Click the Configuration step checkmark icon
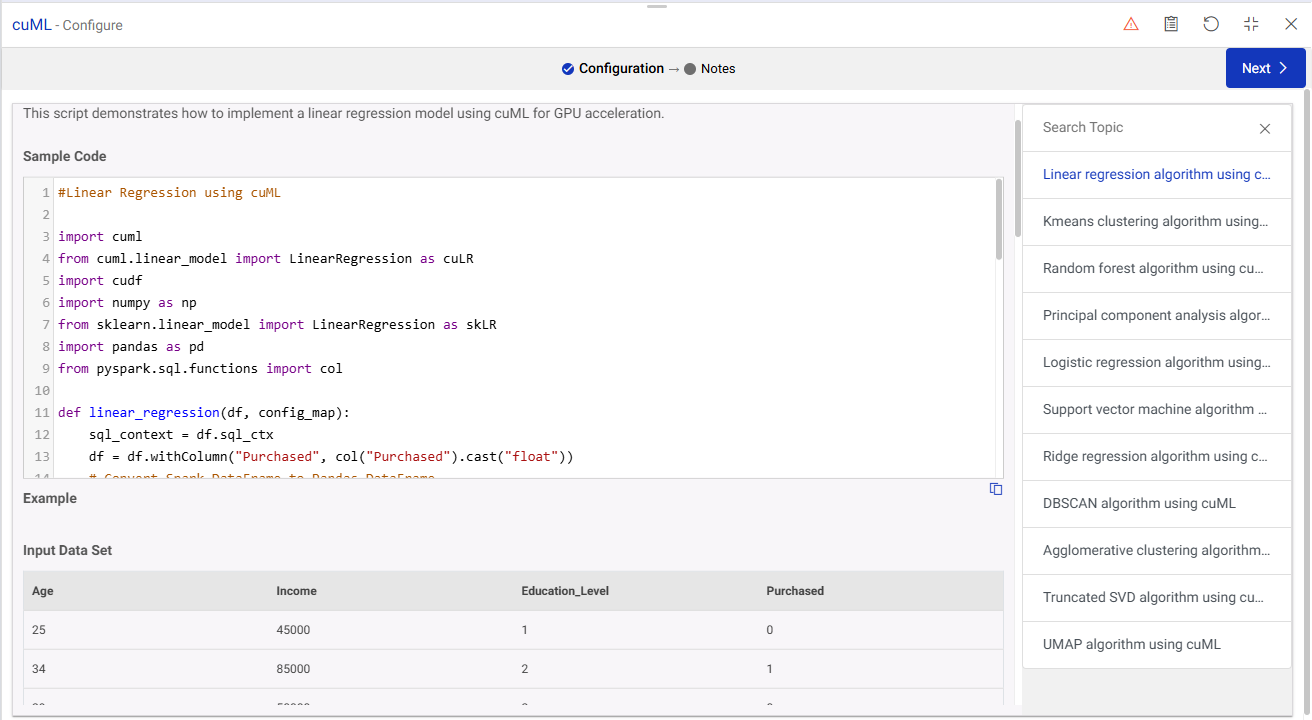The image size is (1312, 720). coord(570,68)
